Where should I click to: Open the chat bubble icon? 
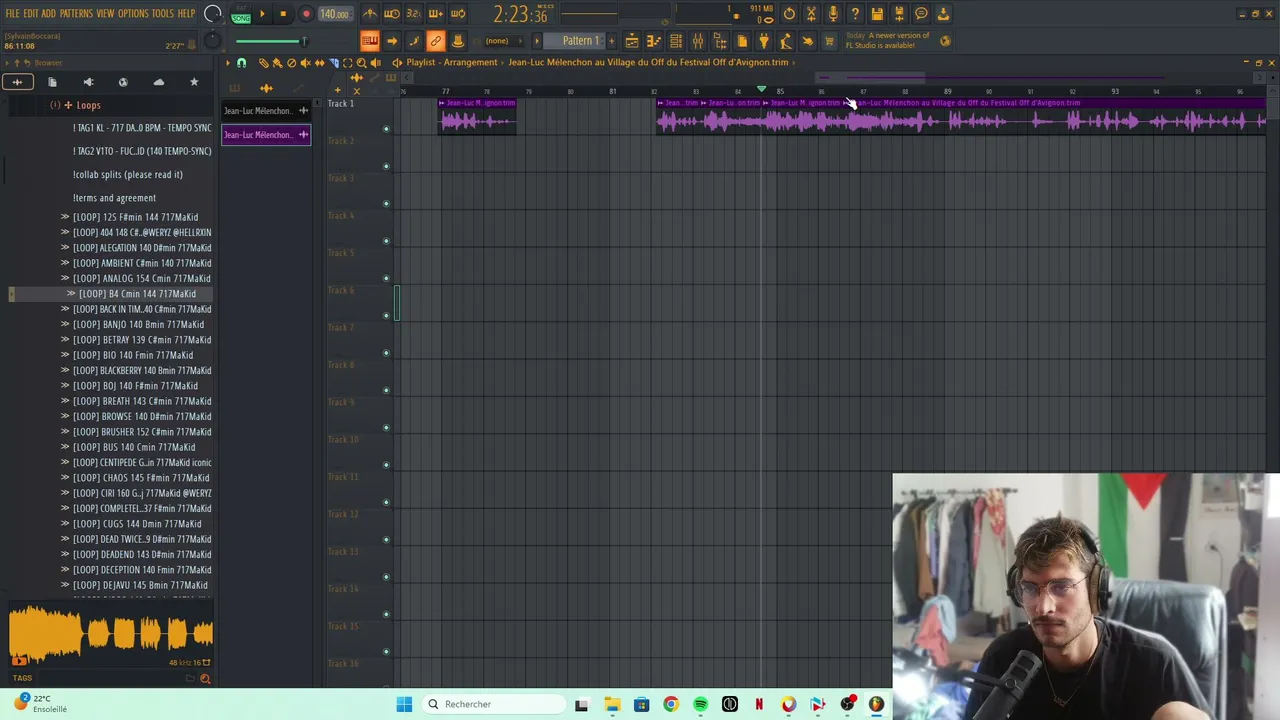(921, 14)
